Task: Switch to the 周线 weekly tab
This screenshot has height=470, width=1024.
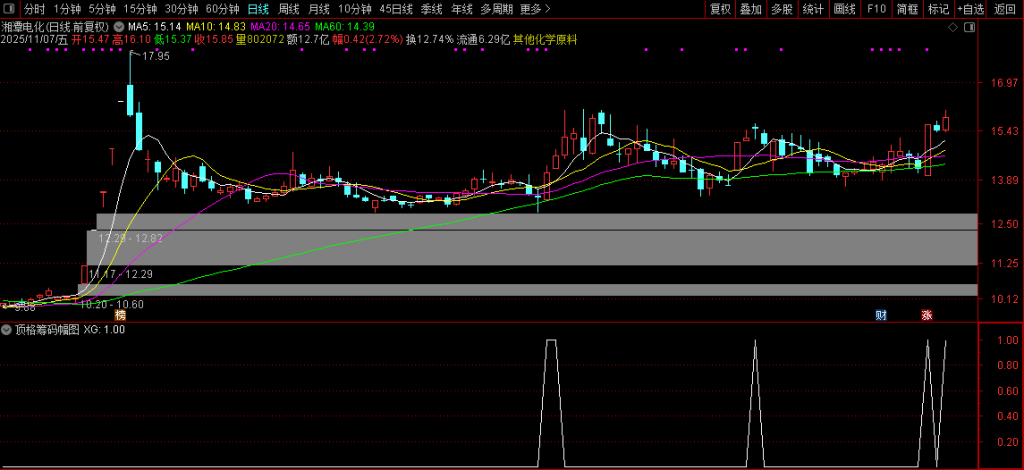Action: tap(289, 9)
